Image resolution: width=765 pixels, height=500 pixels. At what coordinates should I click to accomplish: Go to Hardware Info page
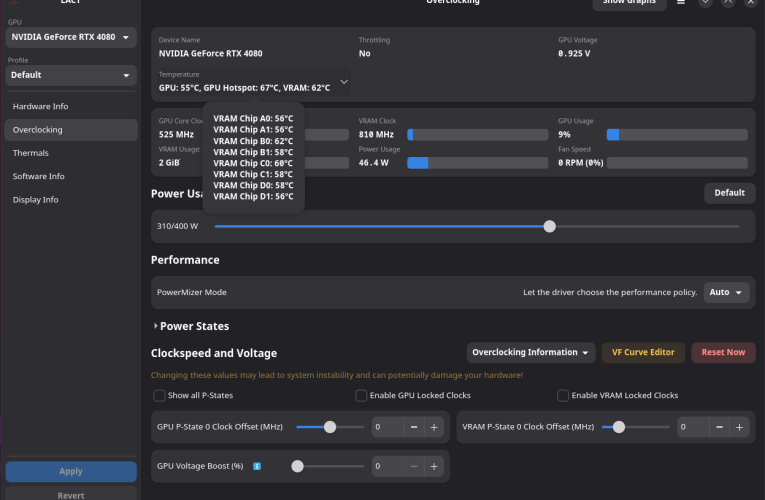(x=71, y=106)
